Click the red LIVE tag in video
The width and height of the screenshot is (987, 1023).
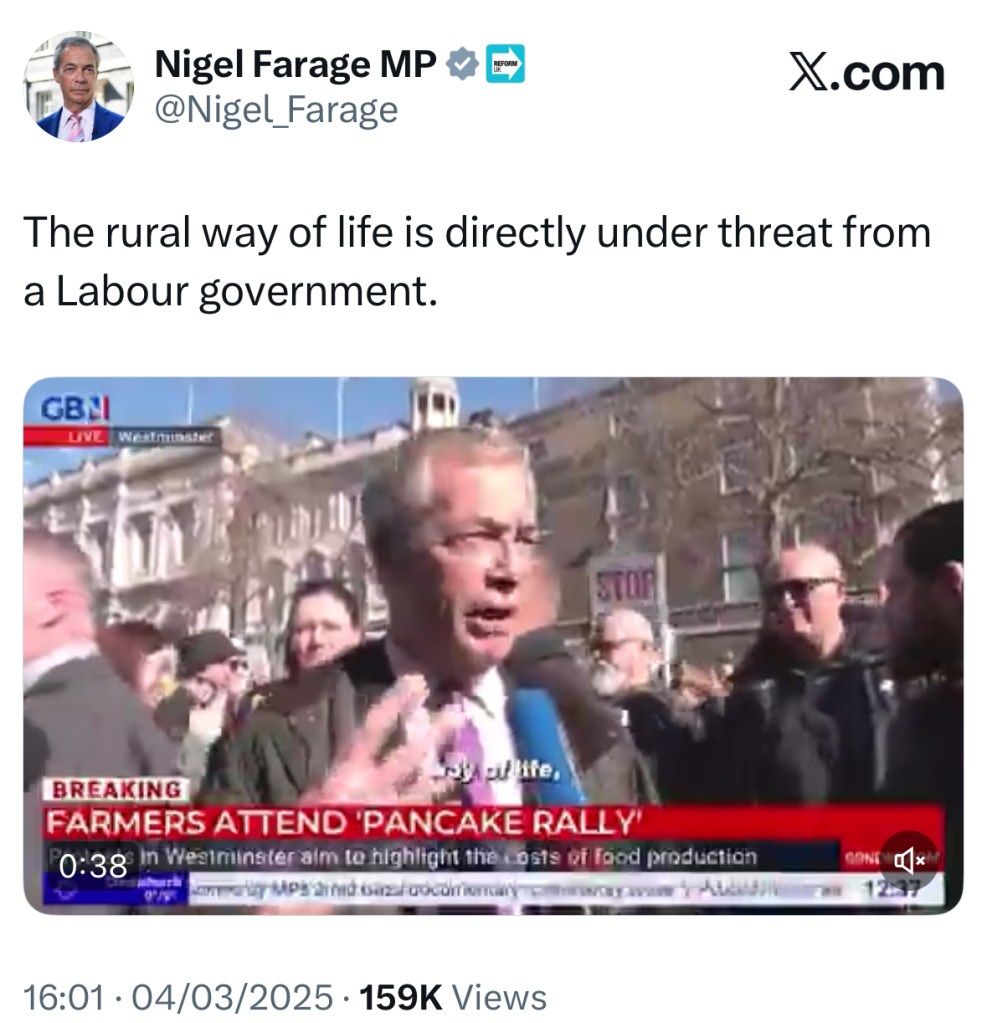88,436
